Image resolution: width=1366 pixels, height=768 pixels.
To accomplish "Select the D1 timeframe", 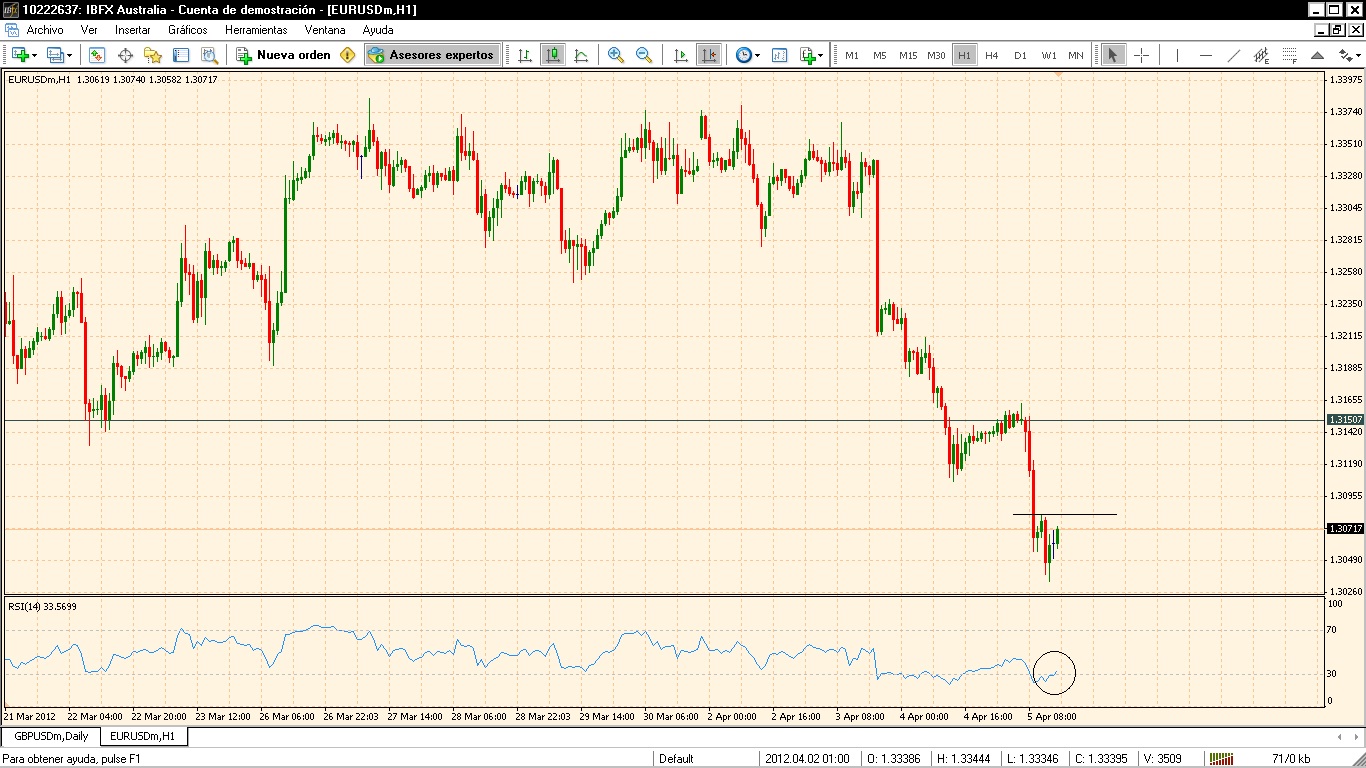I will tap(1020, 55).
